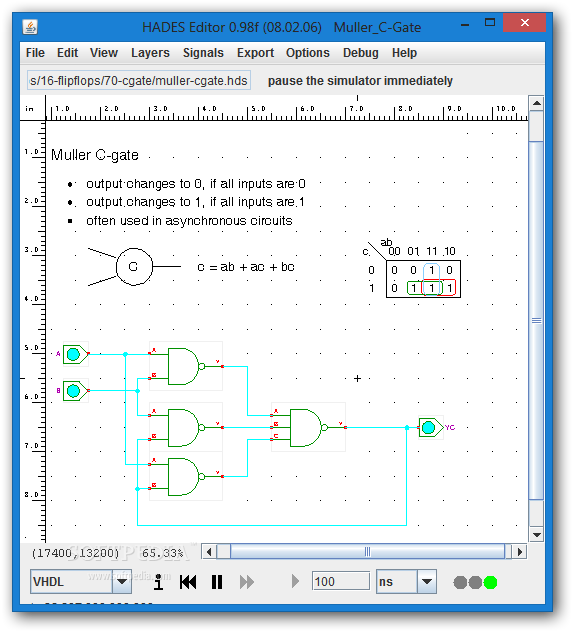Click the fast-forward simulation button
This screenshot has height=632, width=573.
(x=247, y=582)
